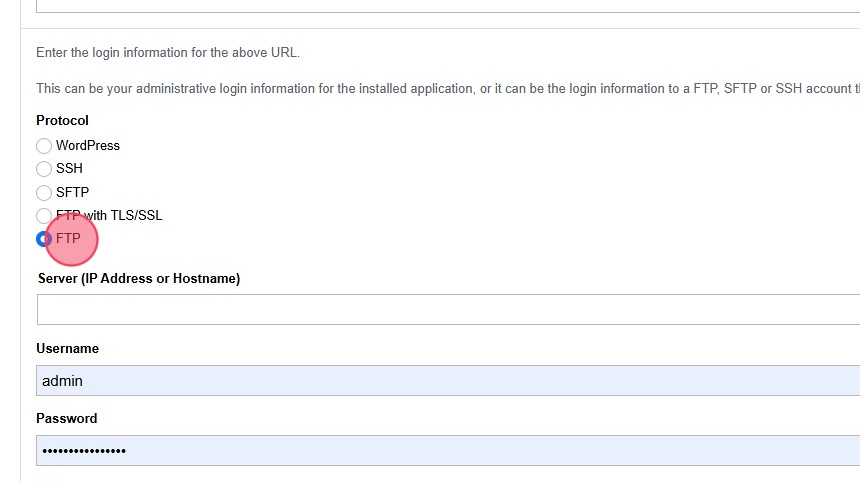Click the Server (IP Address or Hostname) label
The width and height of the screenshot is (860, 481).
(139, 279)
